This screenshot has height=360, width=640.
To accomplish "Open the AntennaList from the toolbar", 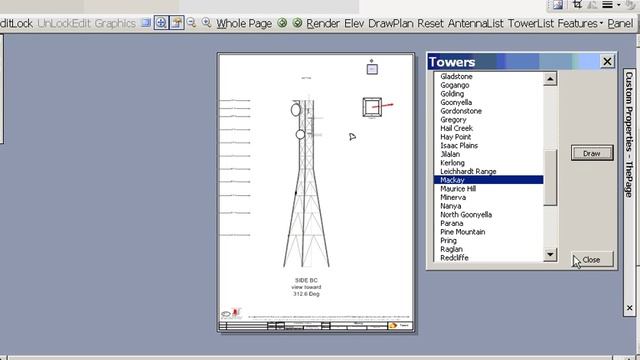I will point(476,23).
